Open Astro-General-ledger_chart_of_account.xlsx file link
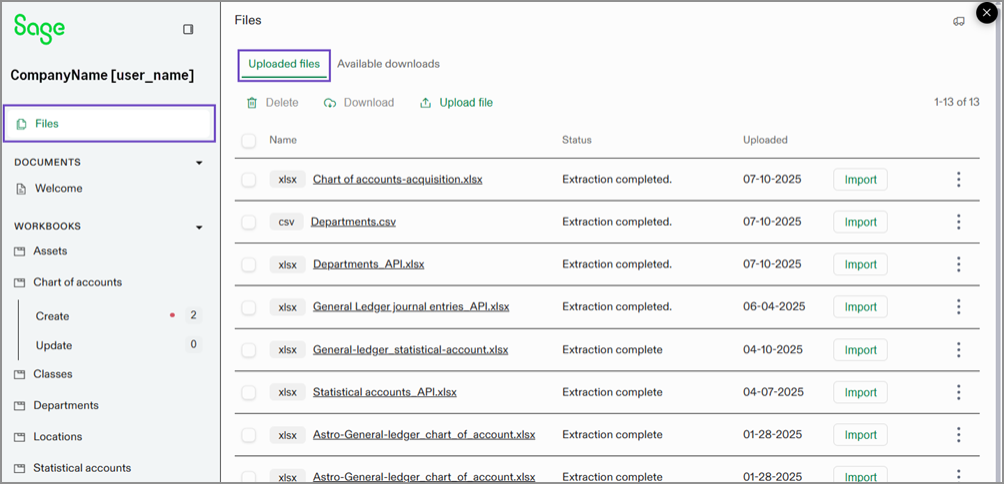This screenshot has width=1004, height=484. click(424, 435)
